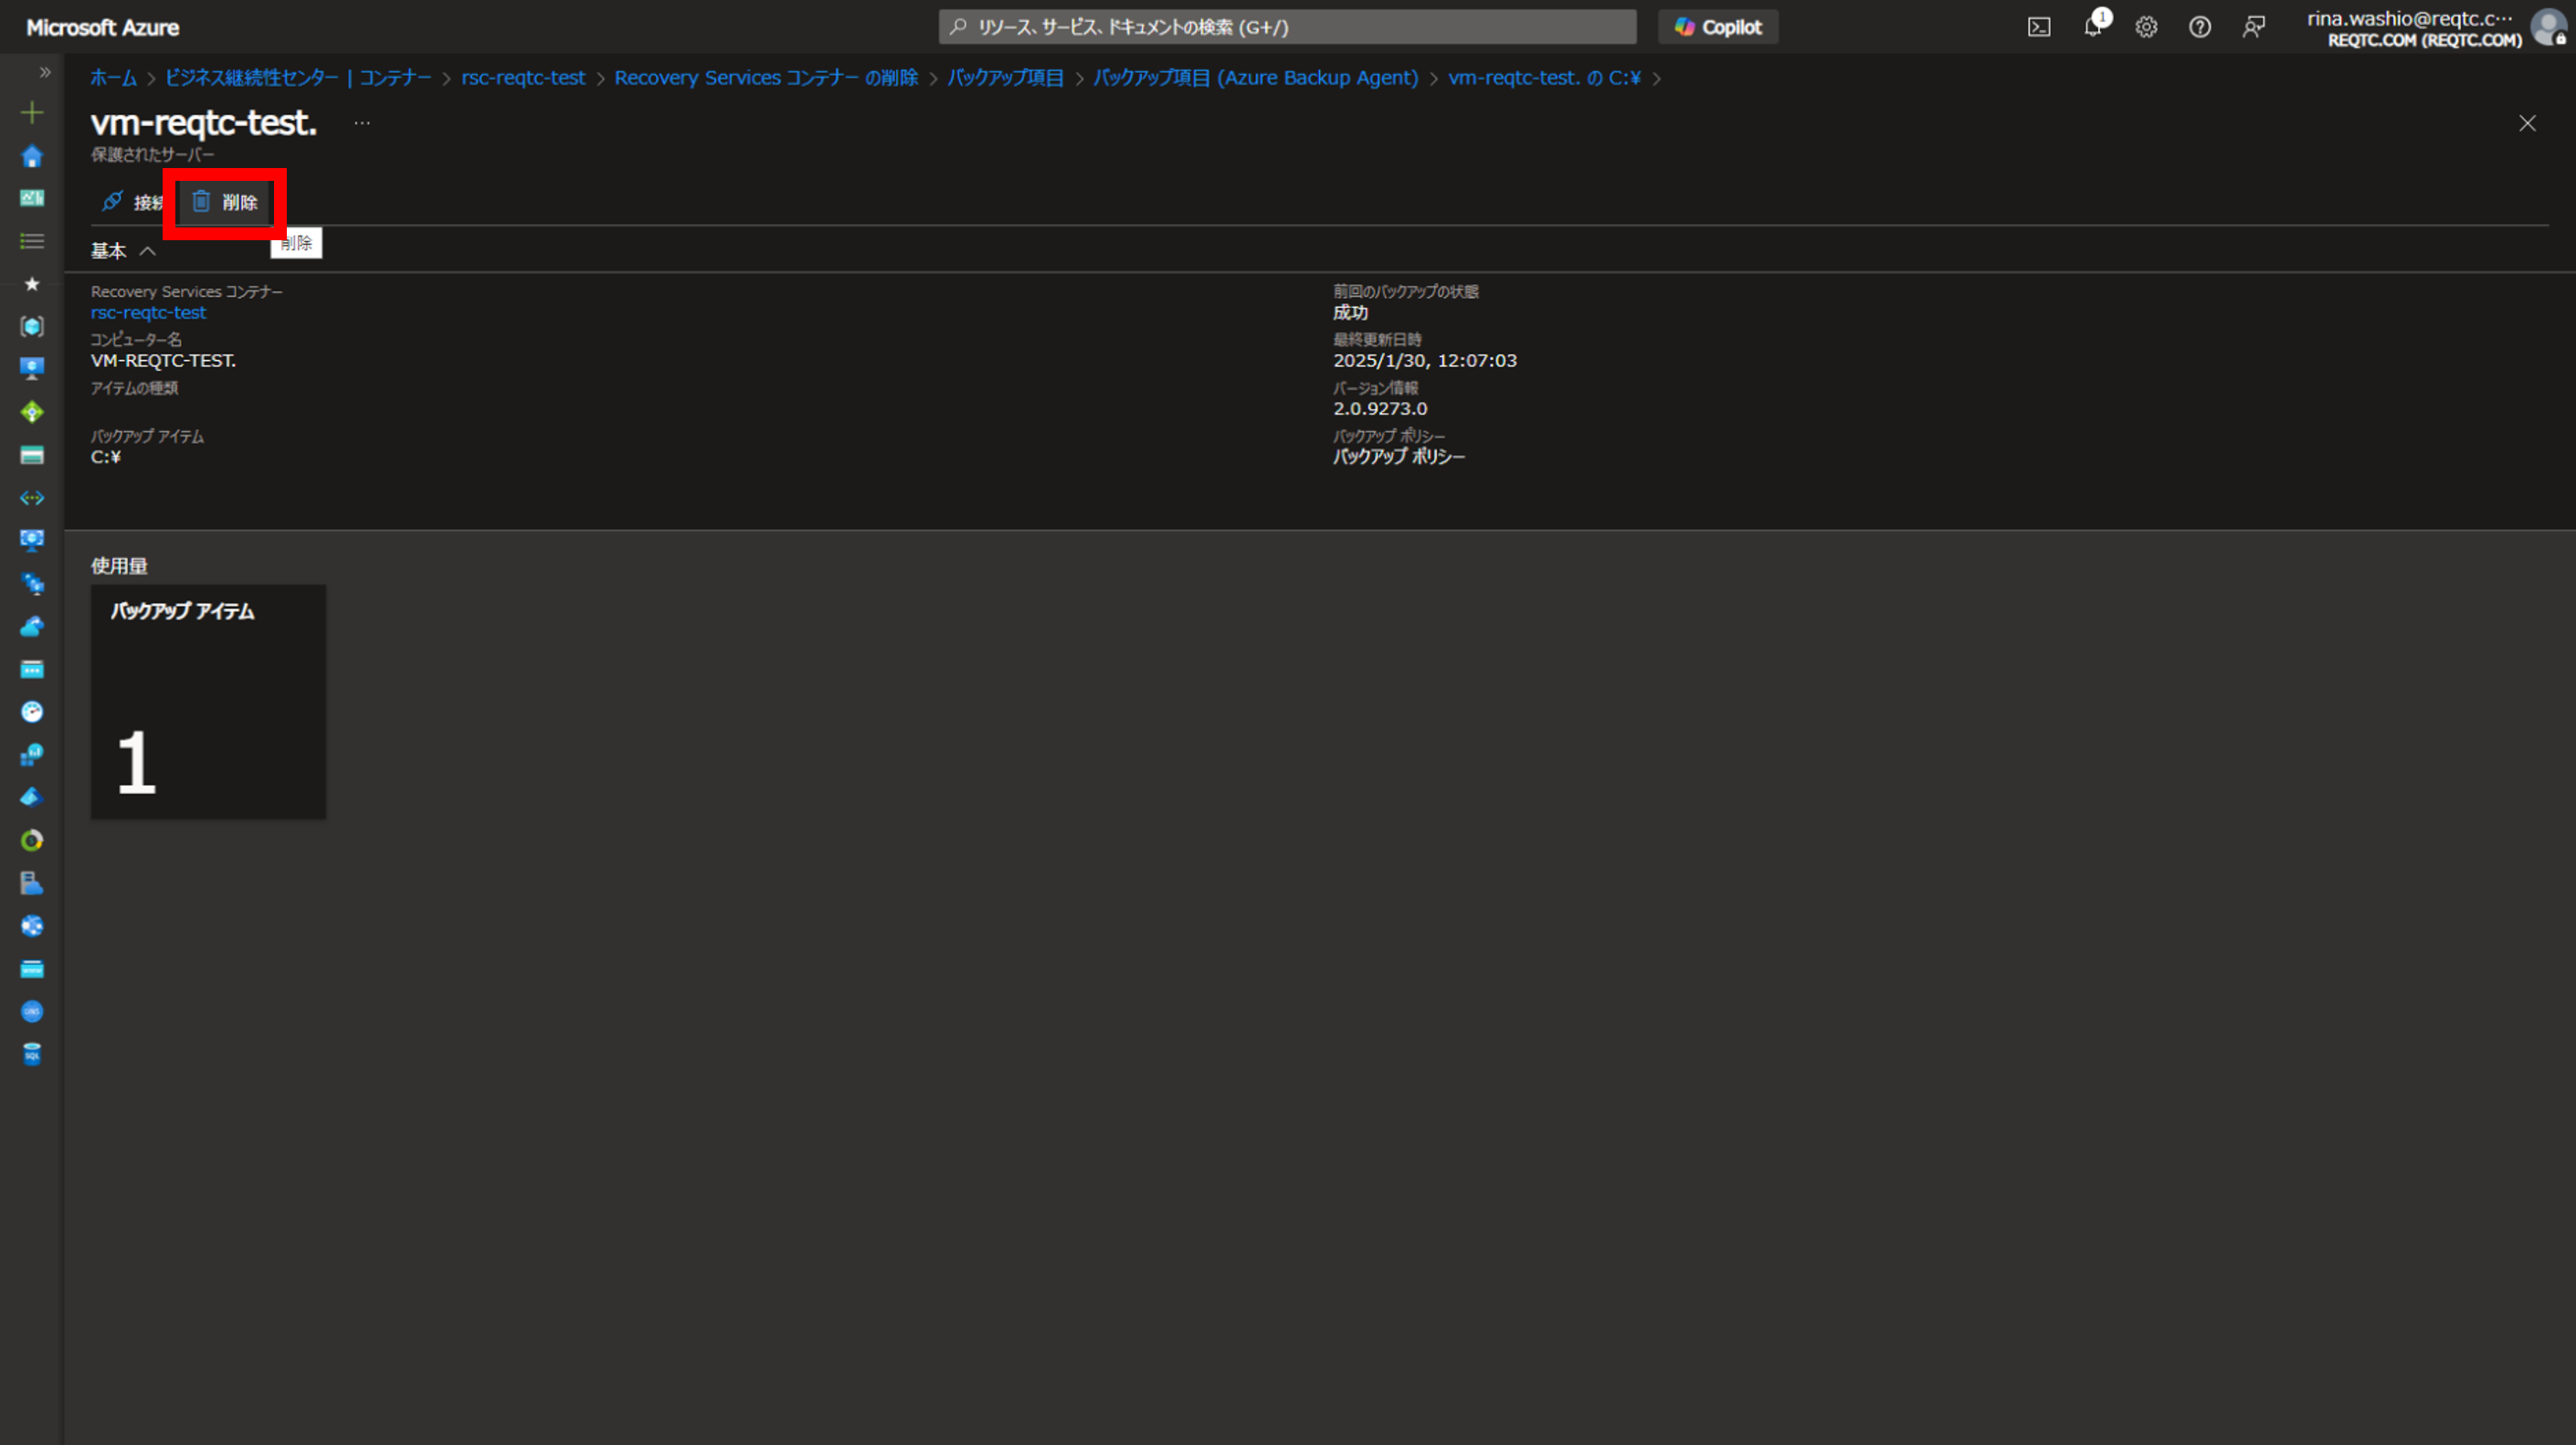Open Cloud Shell from the top bar
Screen dimensions: 2576x1445
[2038, 27]
